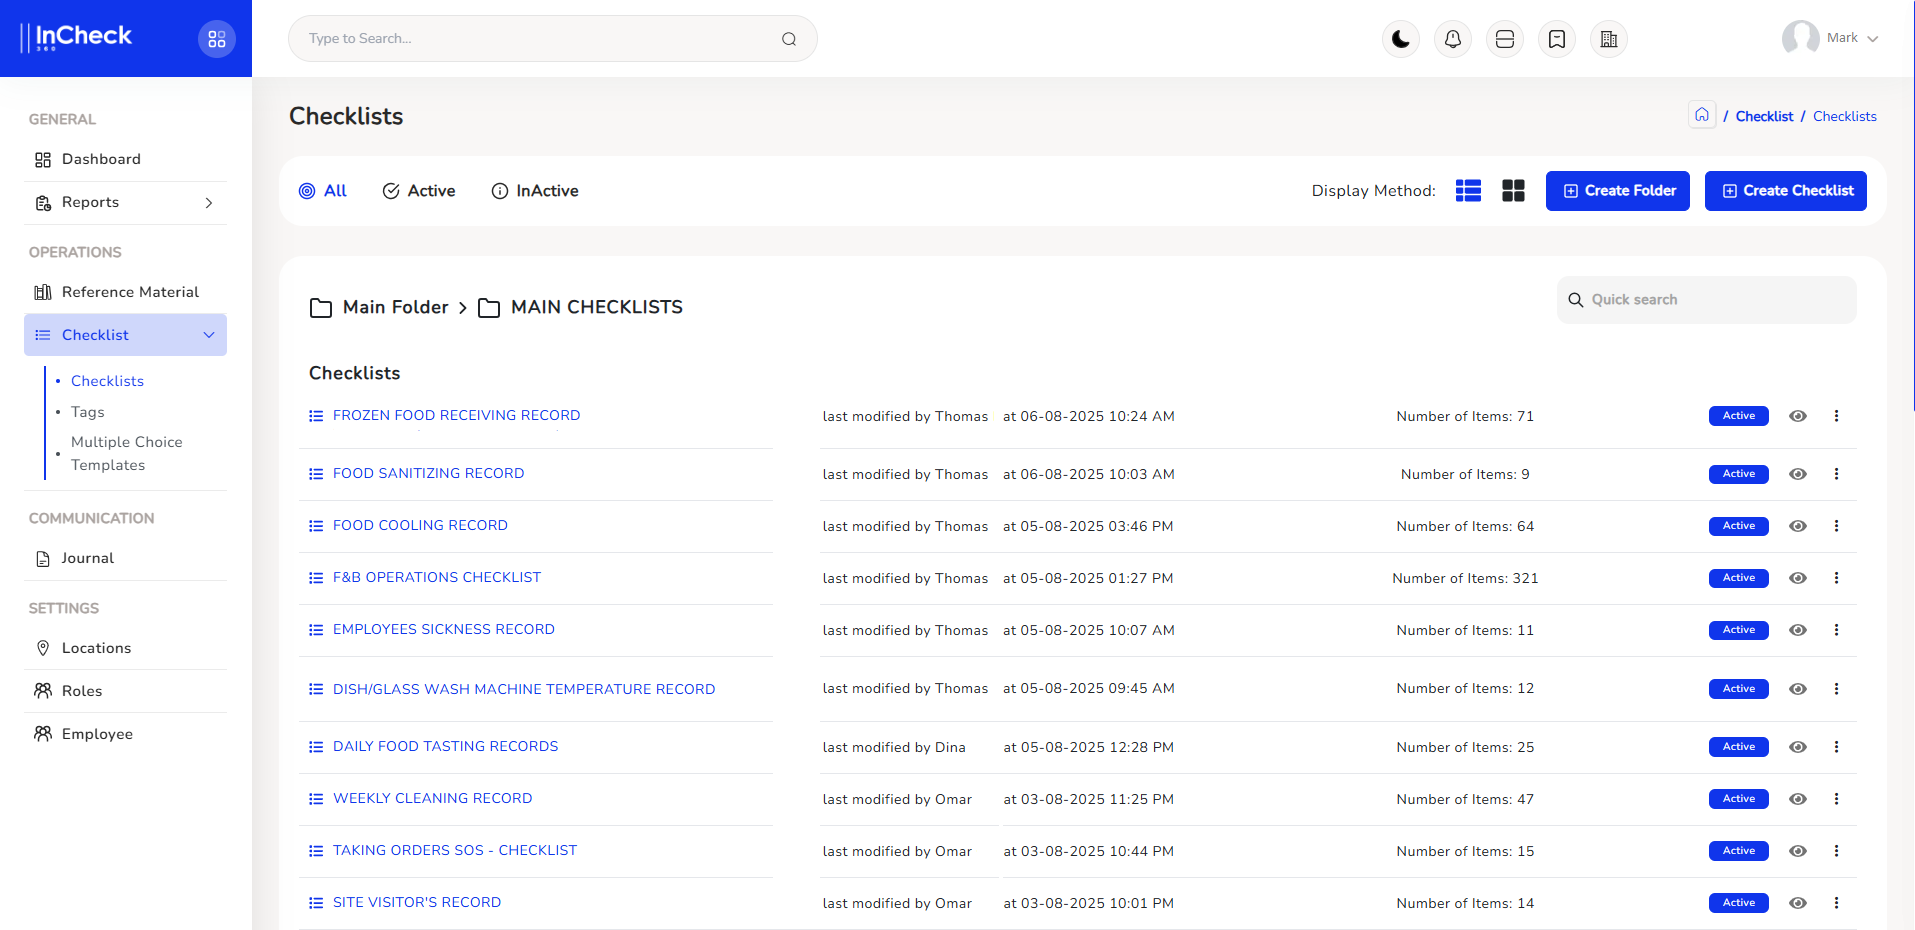Expand the Reports sidebar menu

point(125,202)
